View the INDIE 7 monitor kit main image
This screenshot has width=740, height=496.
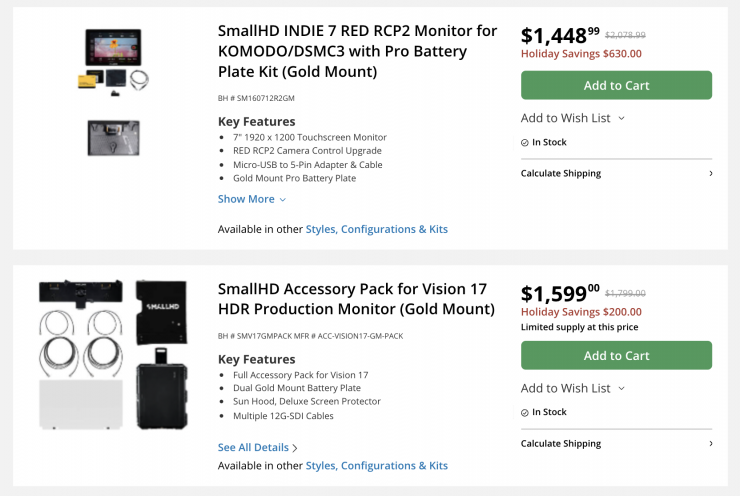117,60
